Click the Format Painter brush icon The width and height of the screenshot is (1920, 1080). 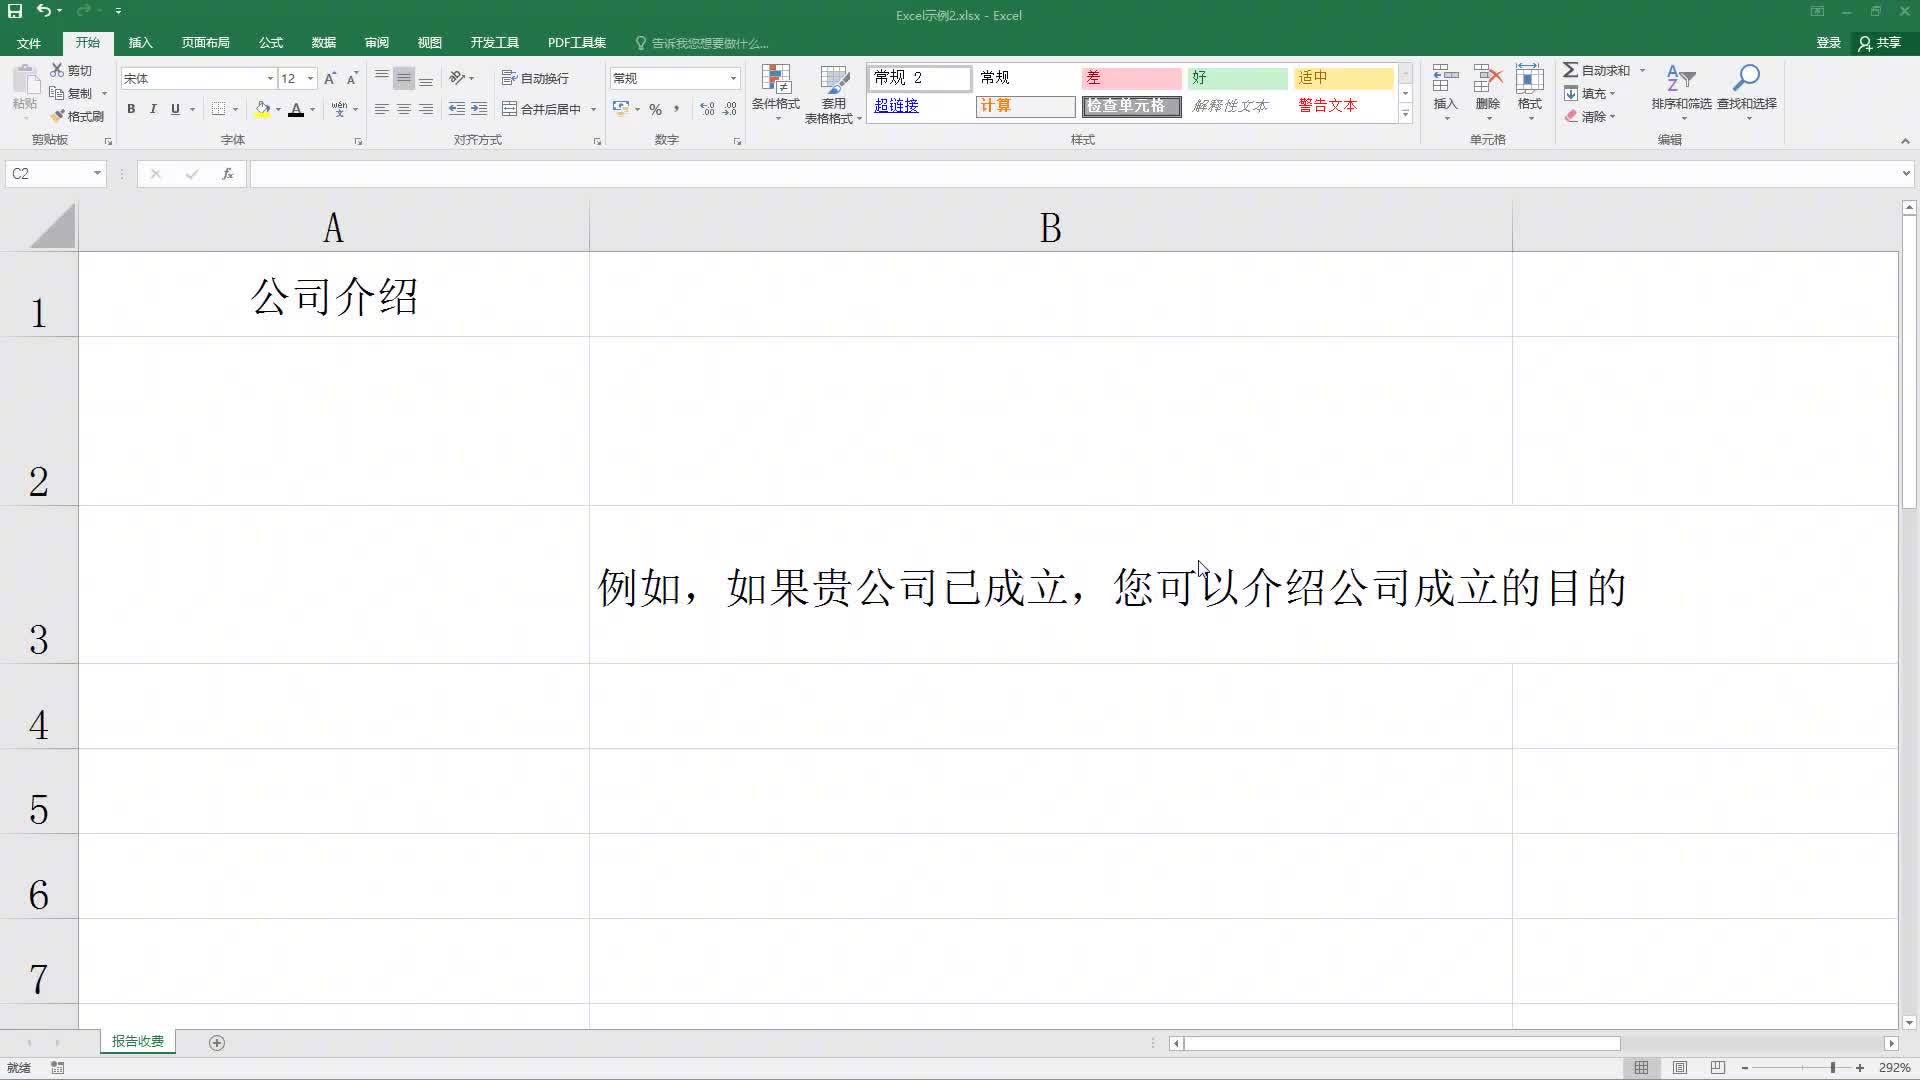tap(58, 116)
